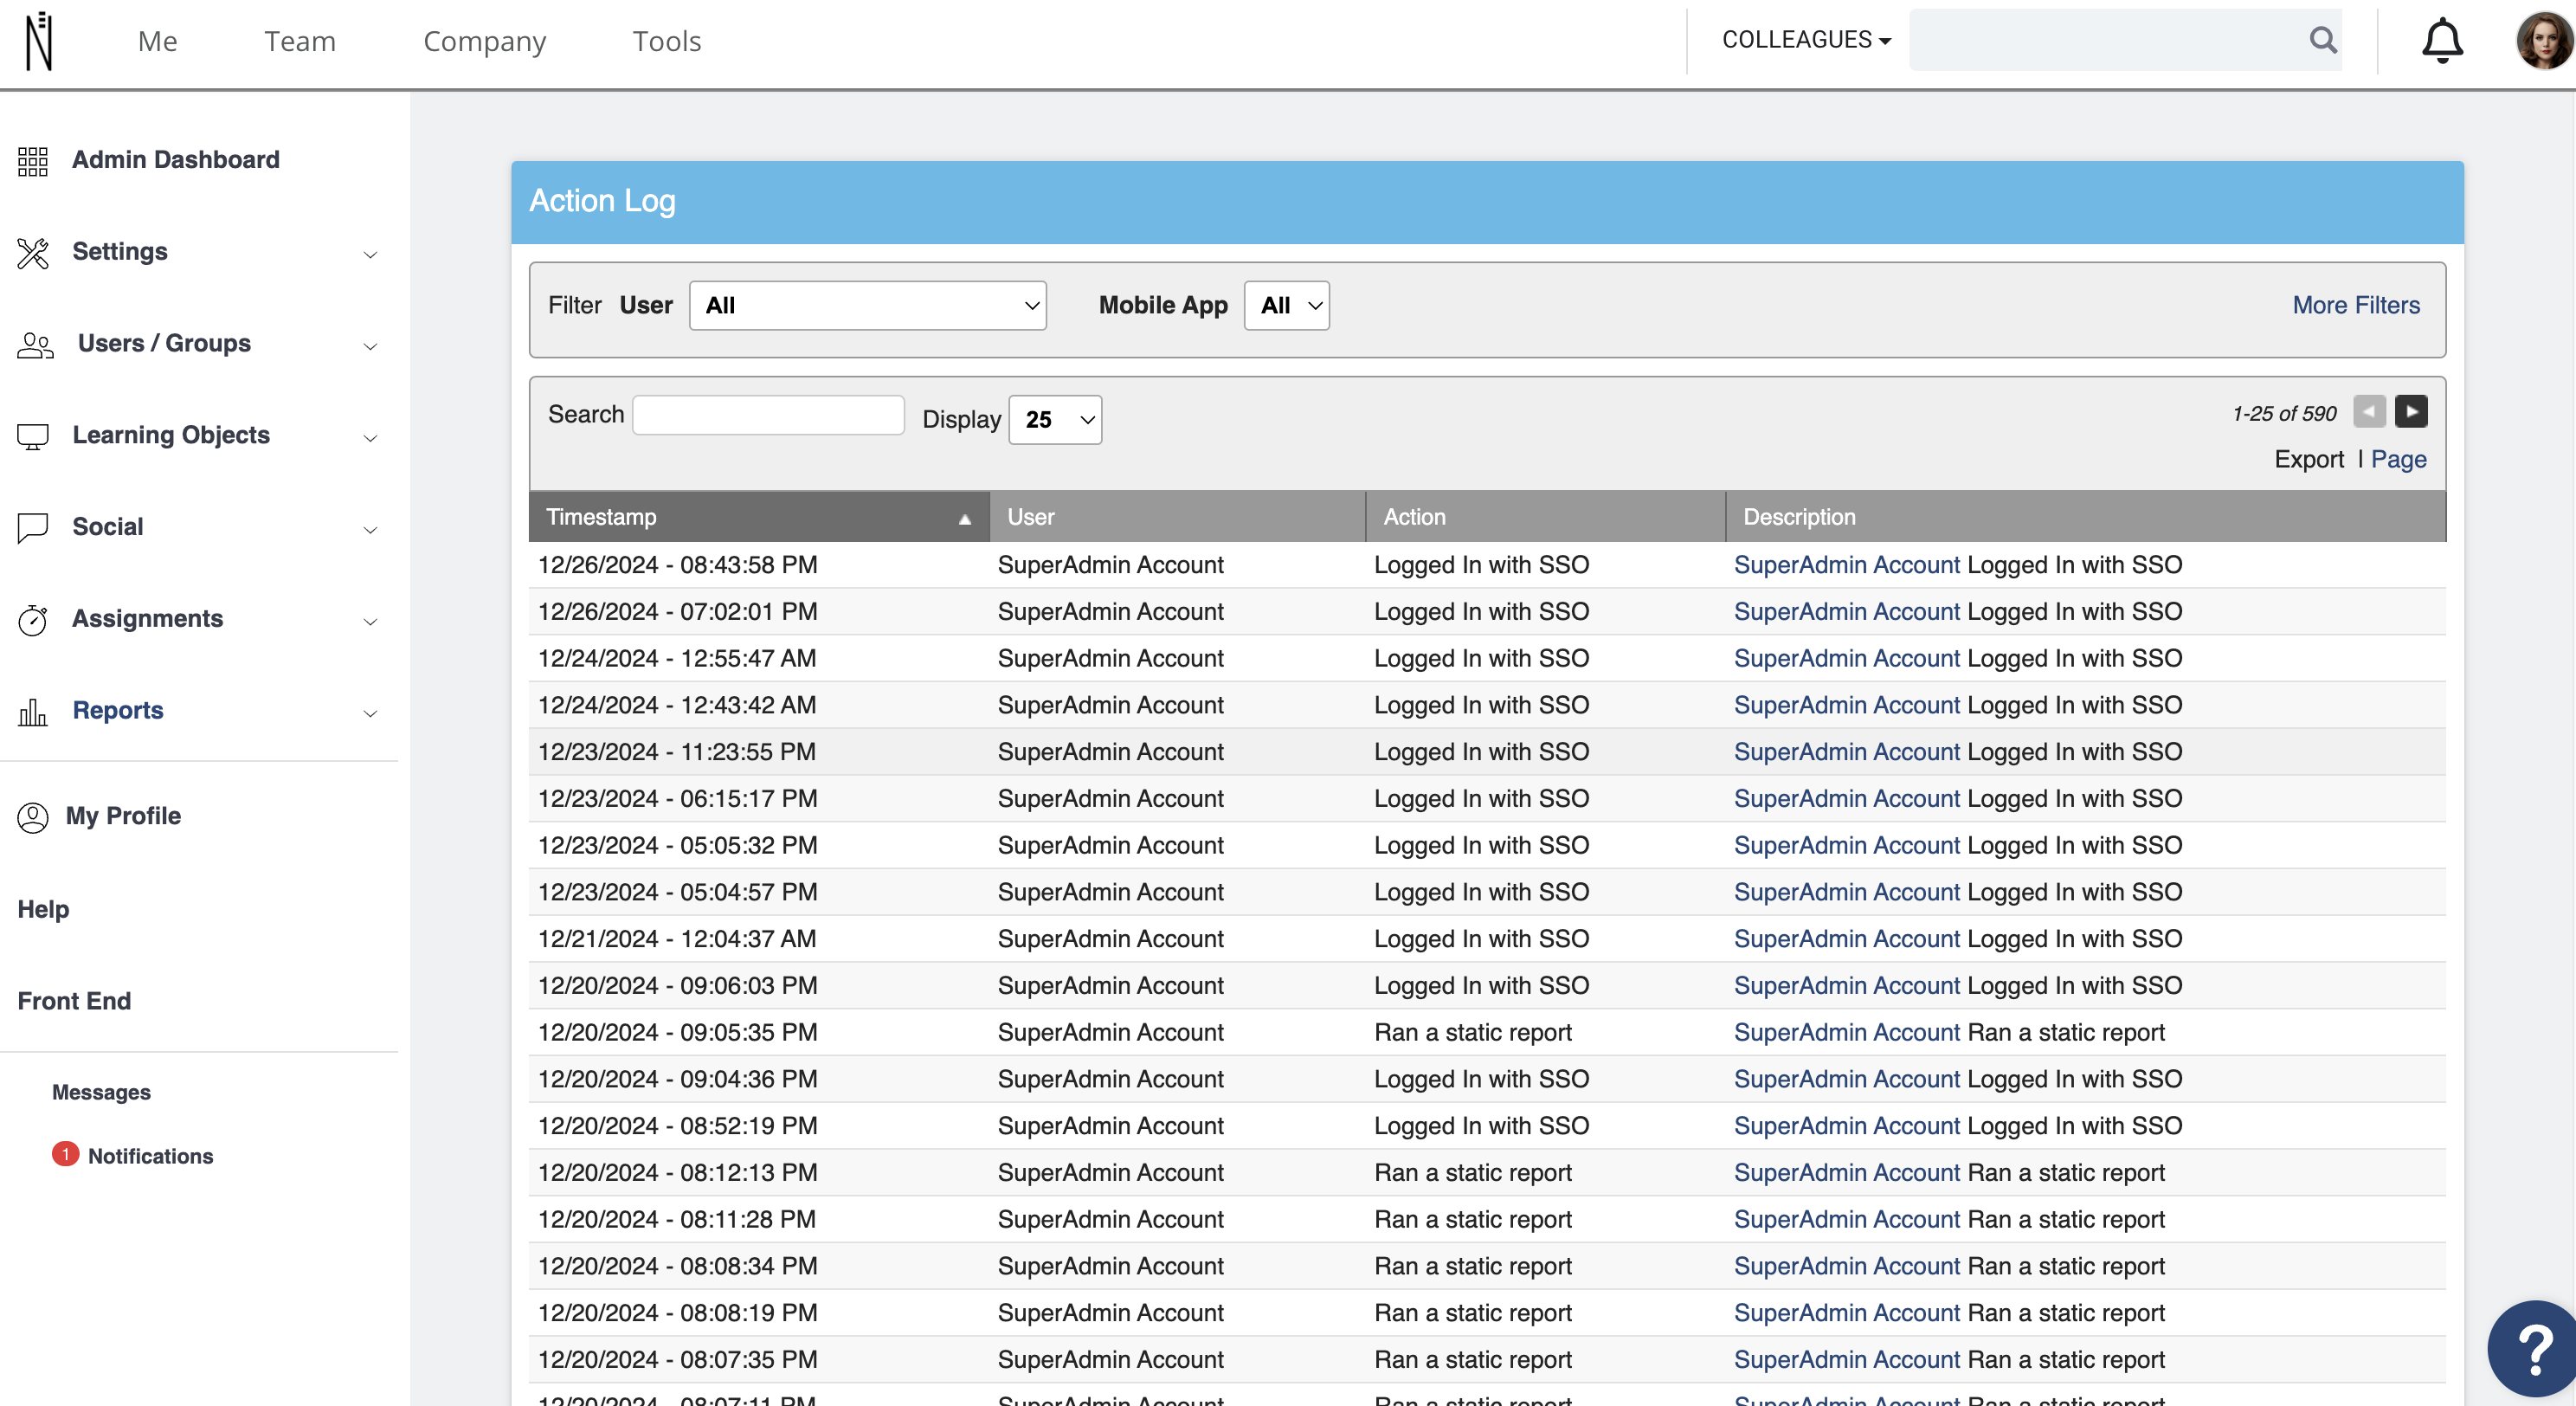The image size is (2576, 1406).
Task: Open SuperAdmin Account link in 08:43:58 PM row
Action: click(1846, 565)
